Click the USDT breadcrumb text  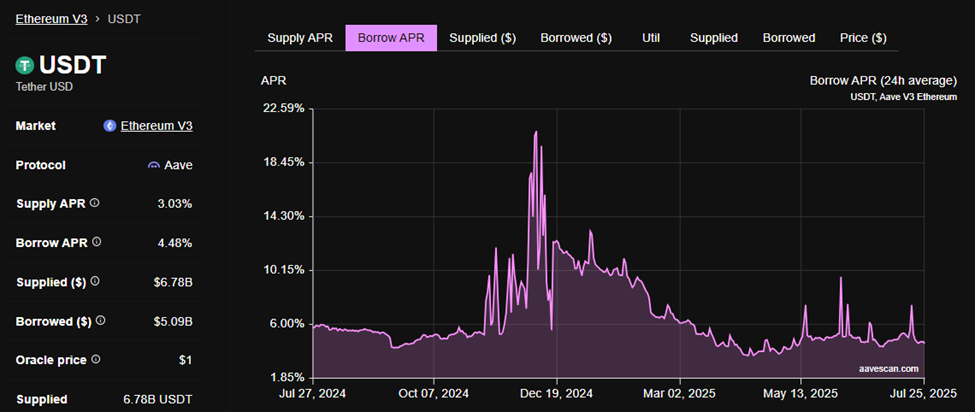tap(124, 19)
